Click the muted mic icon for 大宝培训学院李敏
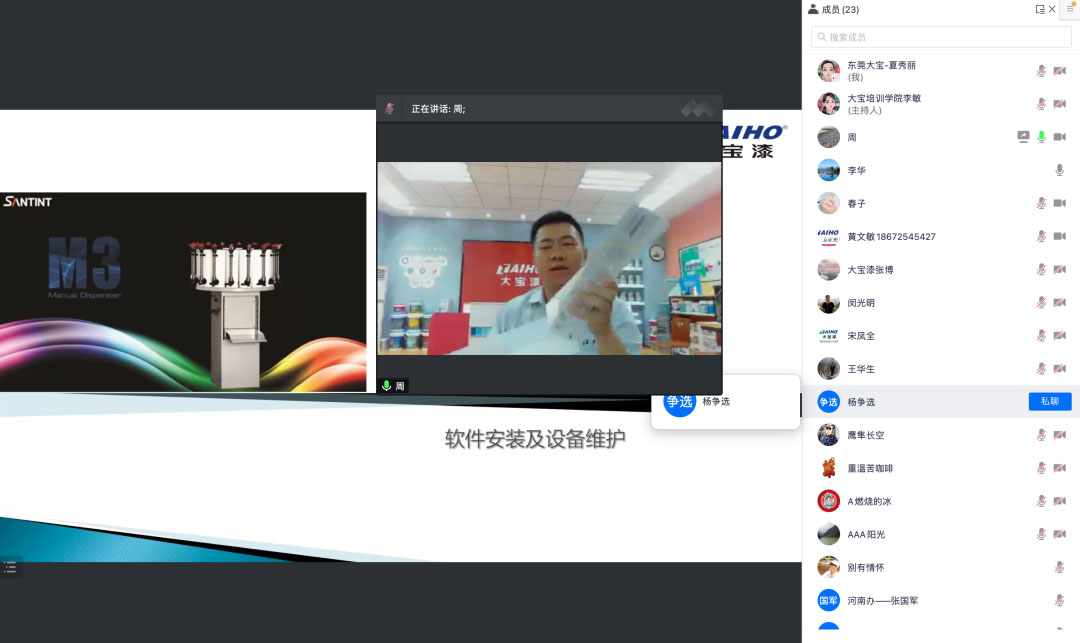 1041,104
